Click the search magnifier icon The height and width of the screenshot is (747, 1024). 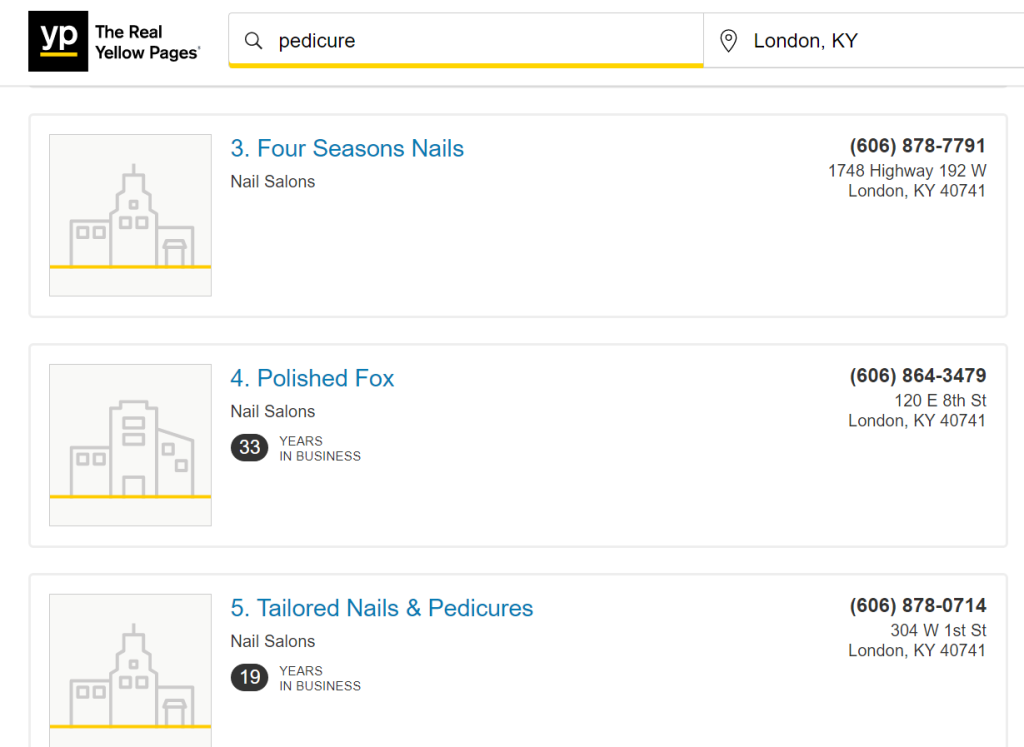pyautogui.click(x=254, y=41)
